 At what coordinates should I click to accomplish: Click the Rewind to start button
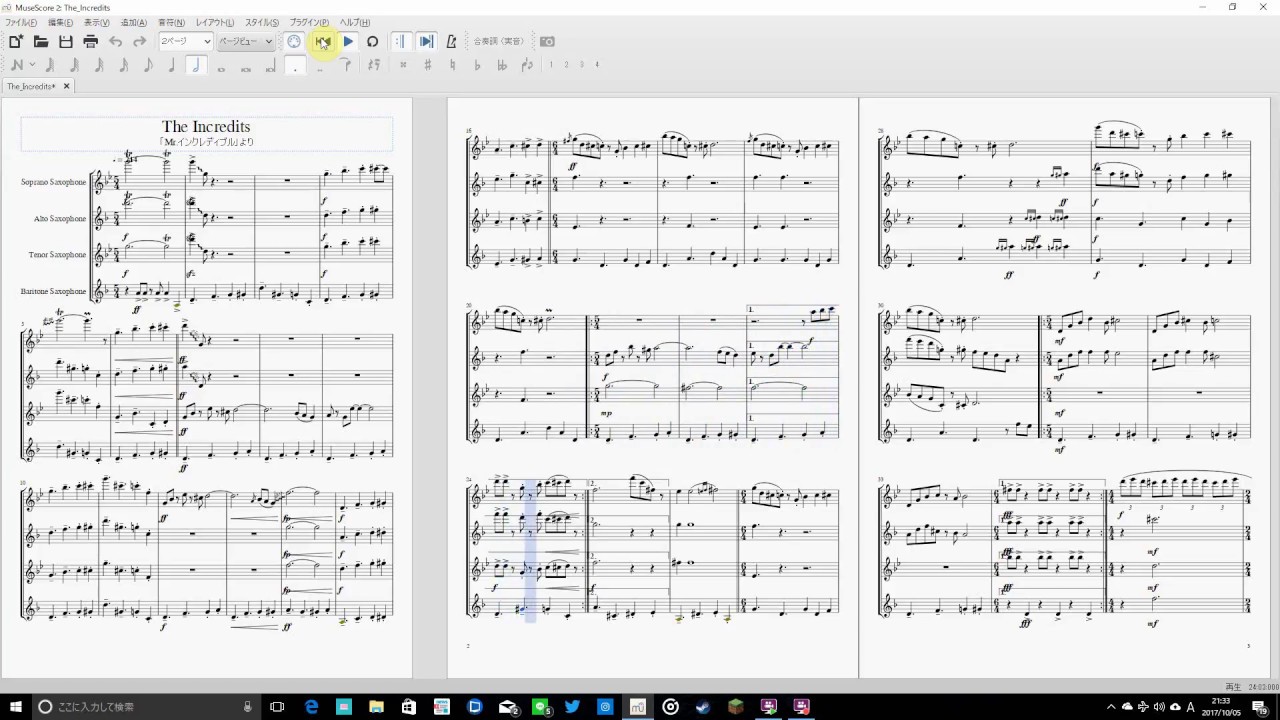322,42
